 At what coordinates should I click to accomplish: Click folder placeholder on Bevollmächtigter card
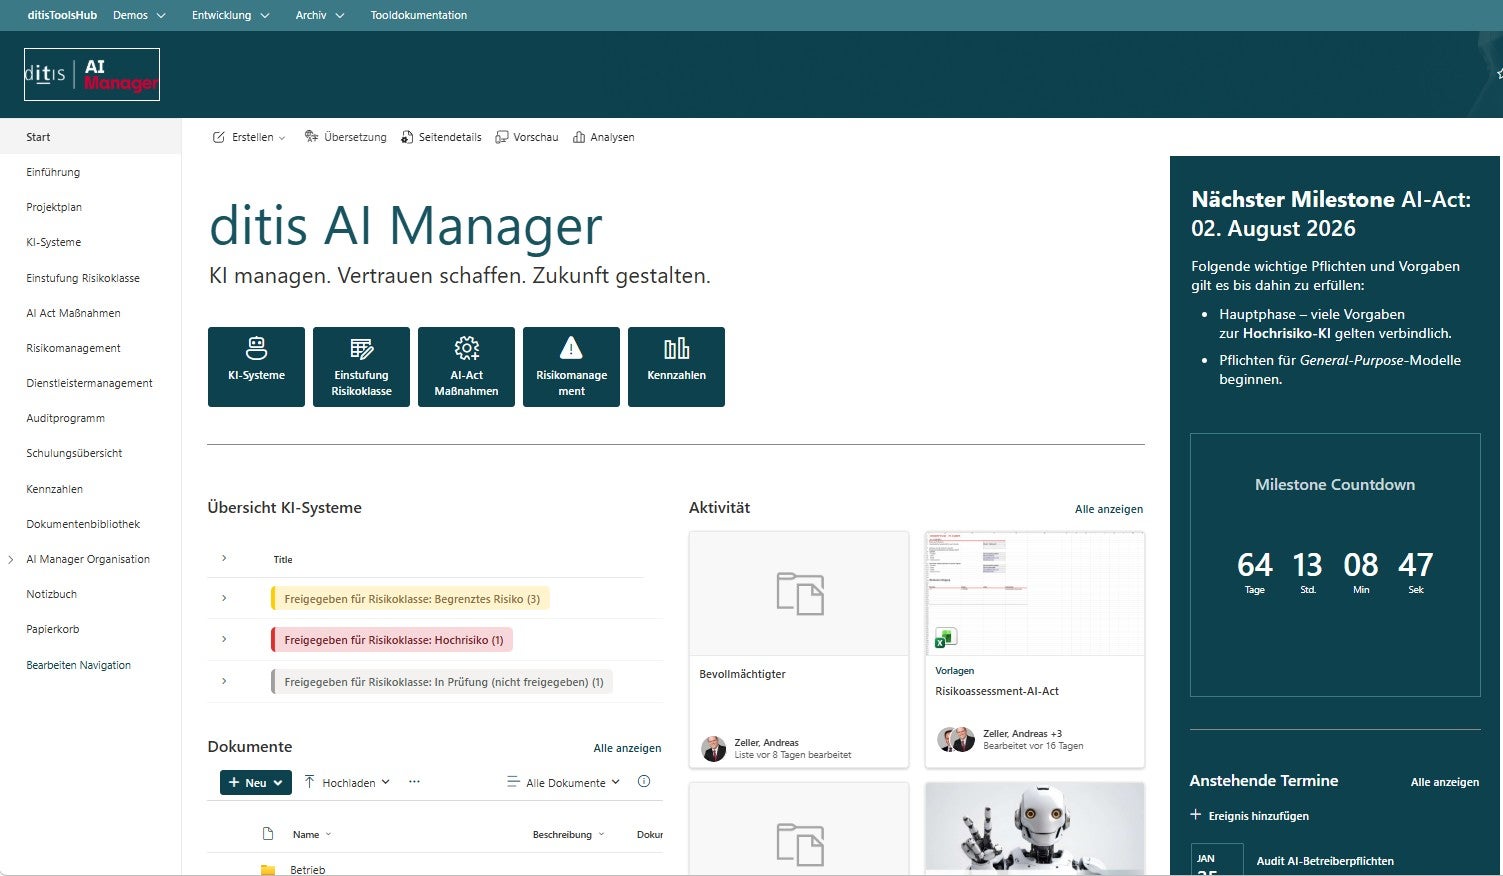[800, 593]
